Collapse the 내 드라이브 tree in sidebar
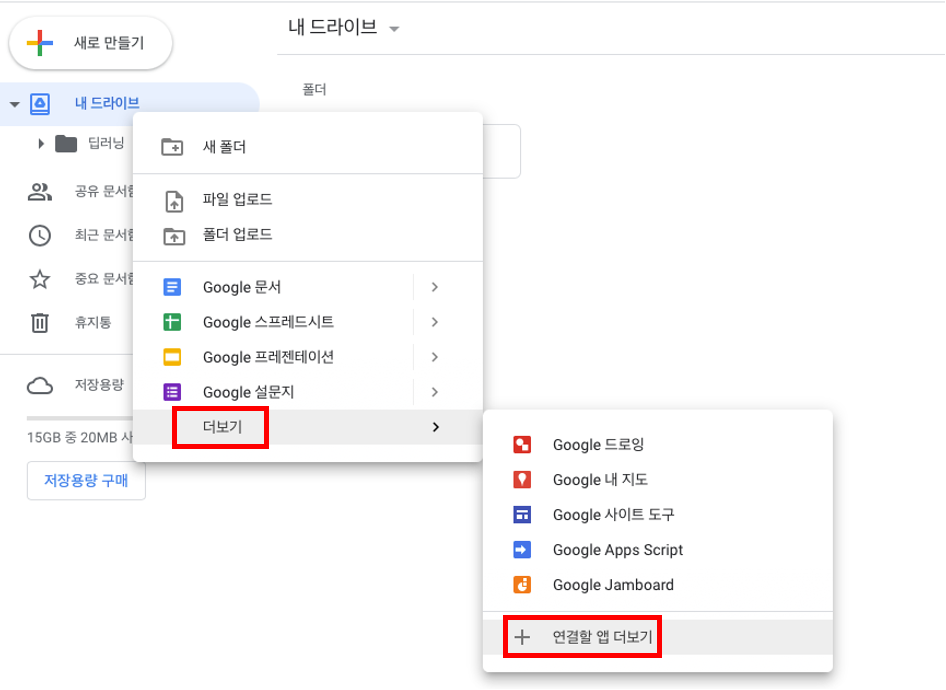Viewport: 946px width, 690px height. 14,104
